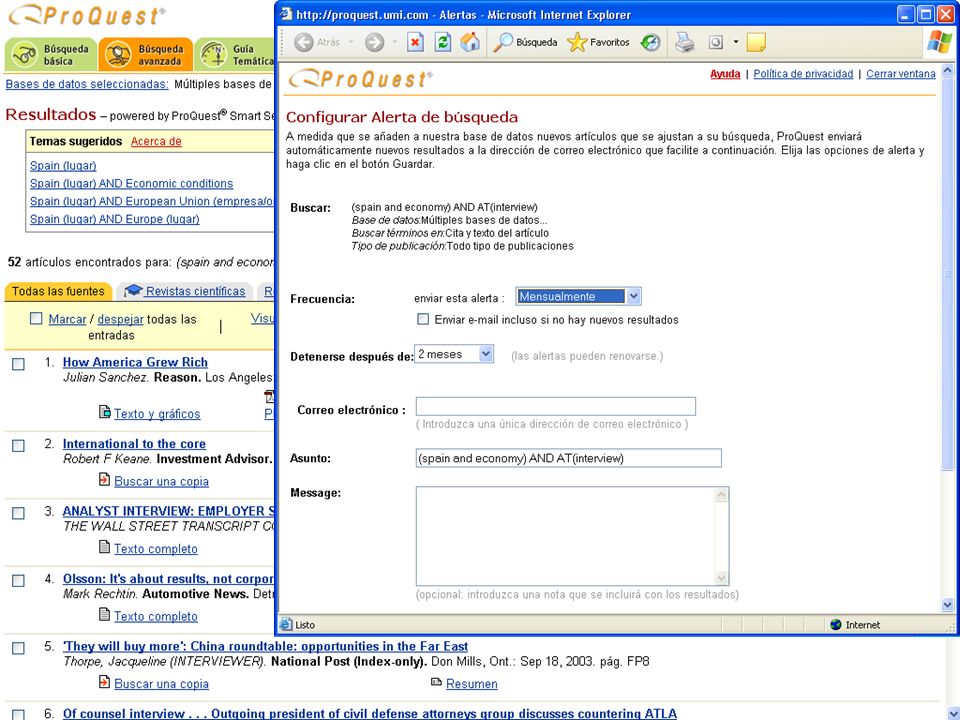Click the Alertas page scrollbar up arrow
Viewport: 960px width, 720px height.
(947, 70)
